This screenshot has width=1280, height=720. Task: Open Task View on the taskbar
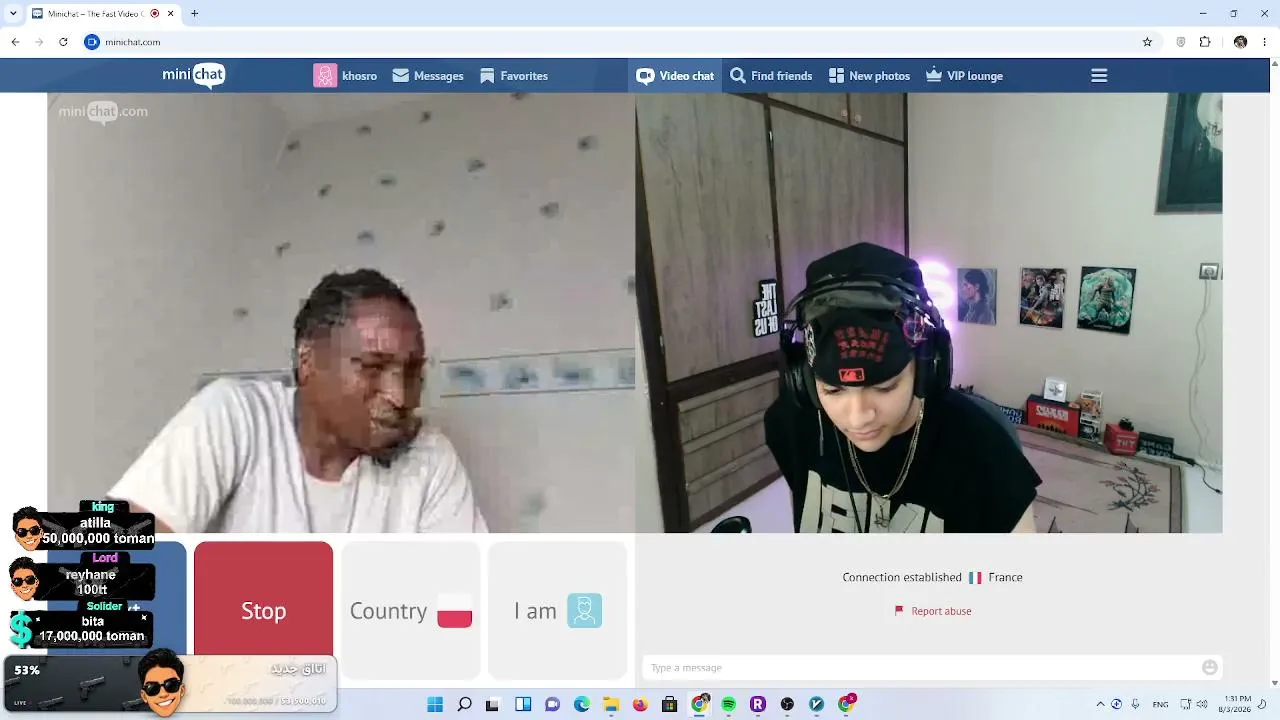click(492, 704)
